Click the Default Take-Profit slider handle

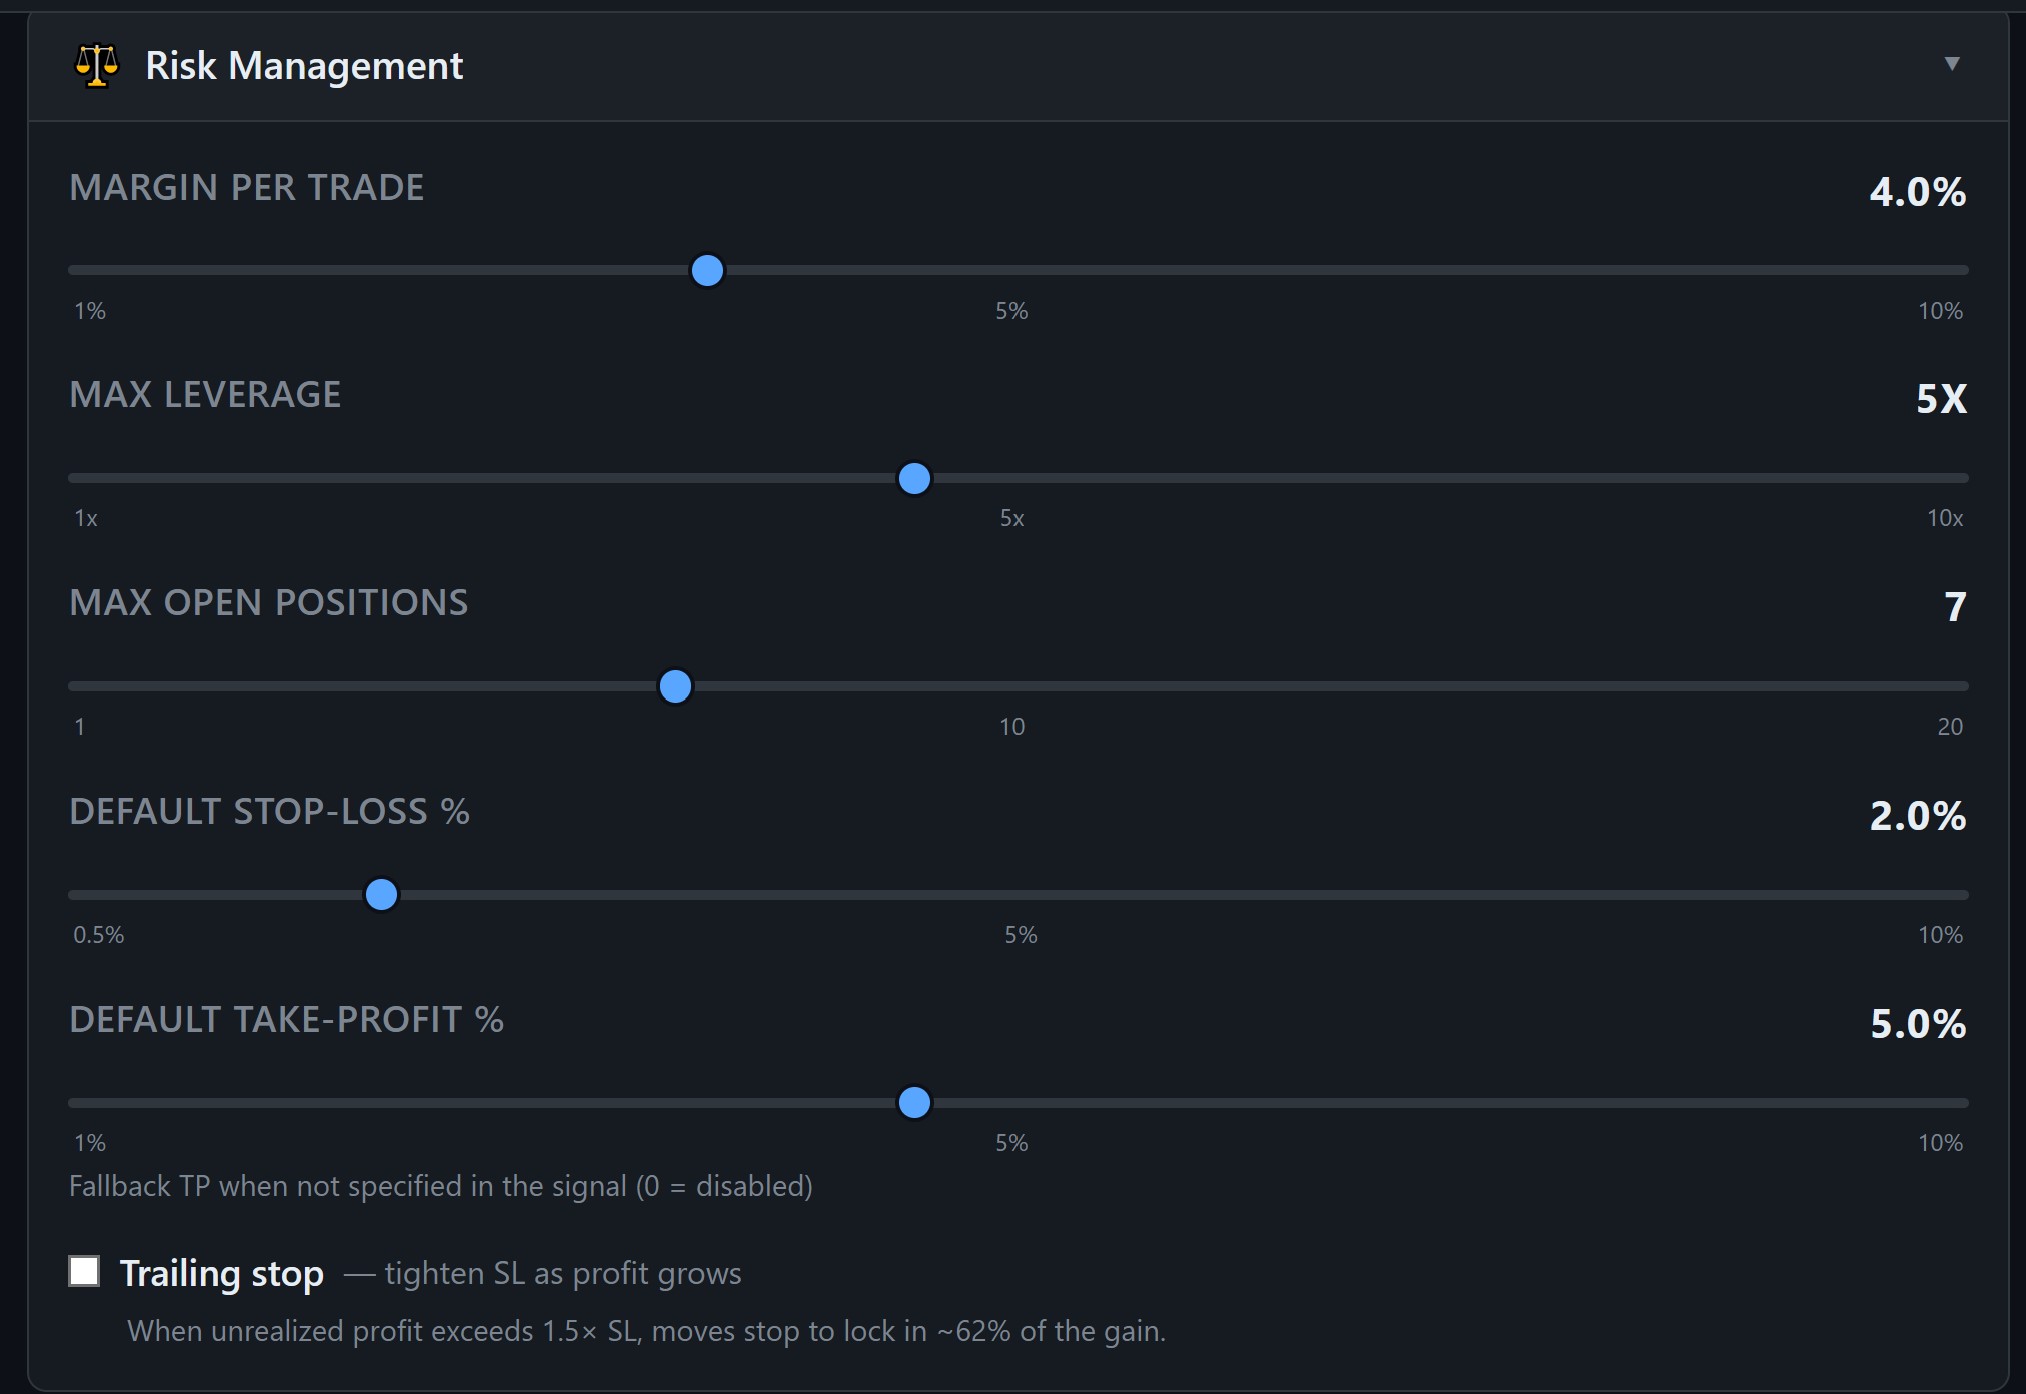913,1103
